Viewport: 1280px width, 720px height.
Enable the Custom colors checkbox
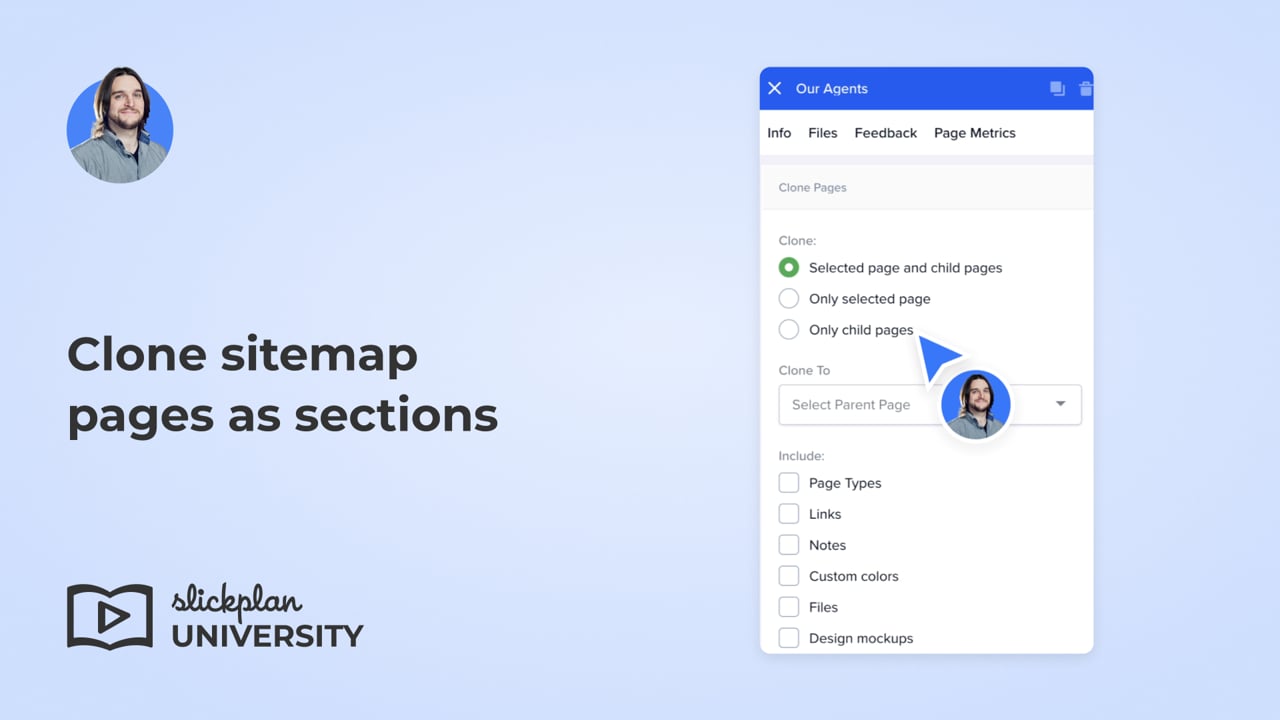[x=789, y=576]
